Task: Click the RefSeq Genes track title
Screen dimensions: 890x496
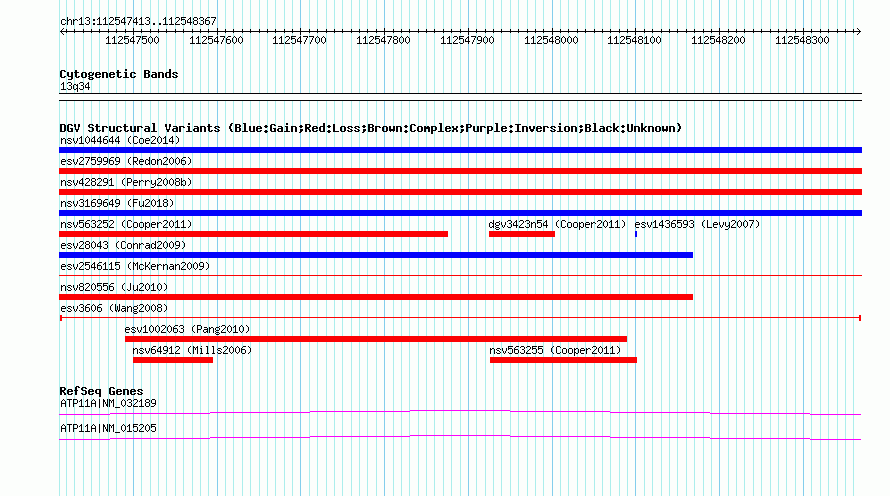Action: coord(101,391)
